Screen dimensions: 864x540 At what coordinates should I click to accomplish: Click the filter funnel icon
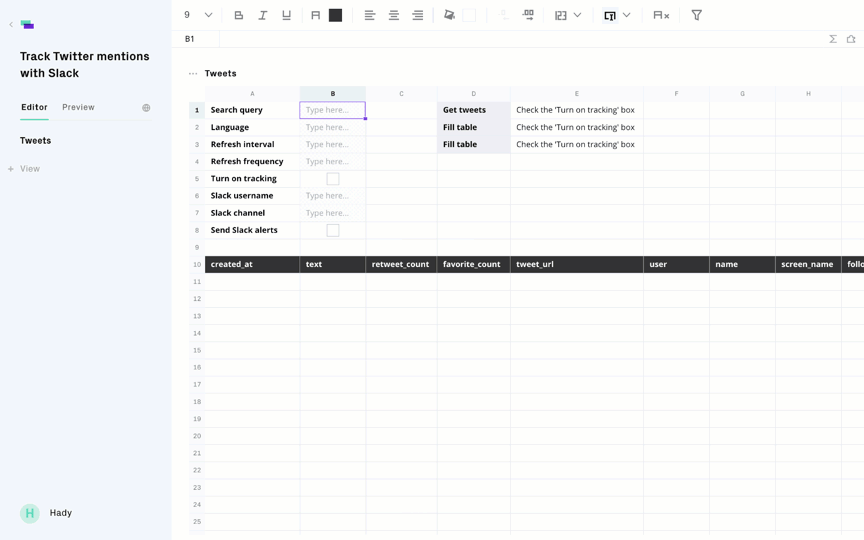[x=696, y=15]
